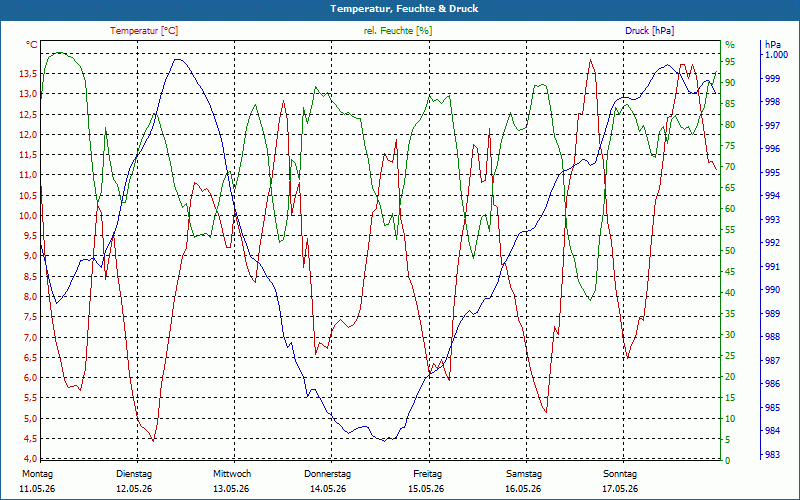
Task: Click the '12,0' temperature axis value
Action: pyautogui.click(x=28, y=135)
